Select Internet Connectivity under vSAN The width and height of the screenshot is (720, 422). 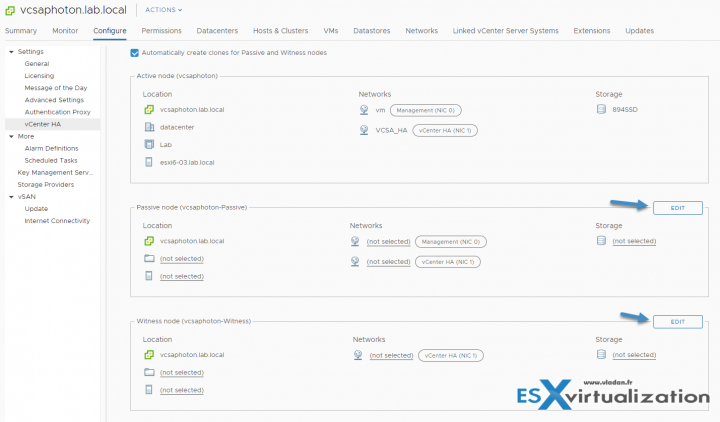click(x=57, y=221)
